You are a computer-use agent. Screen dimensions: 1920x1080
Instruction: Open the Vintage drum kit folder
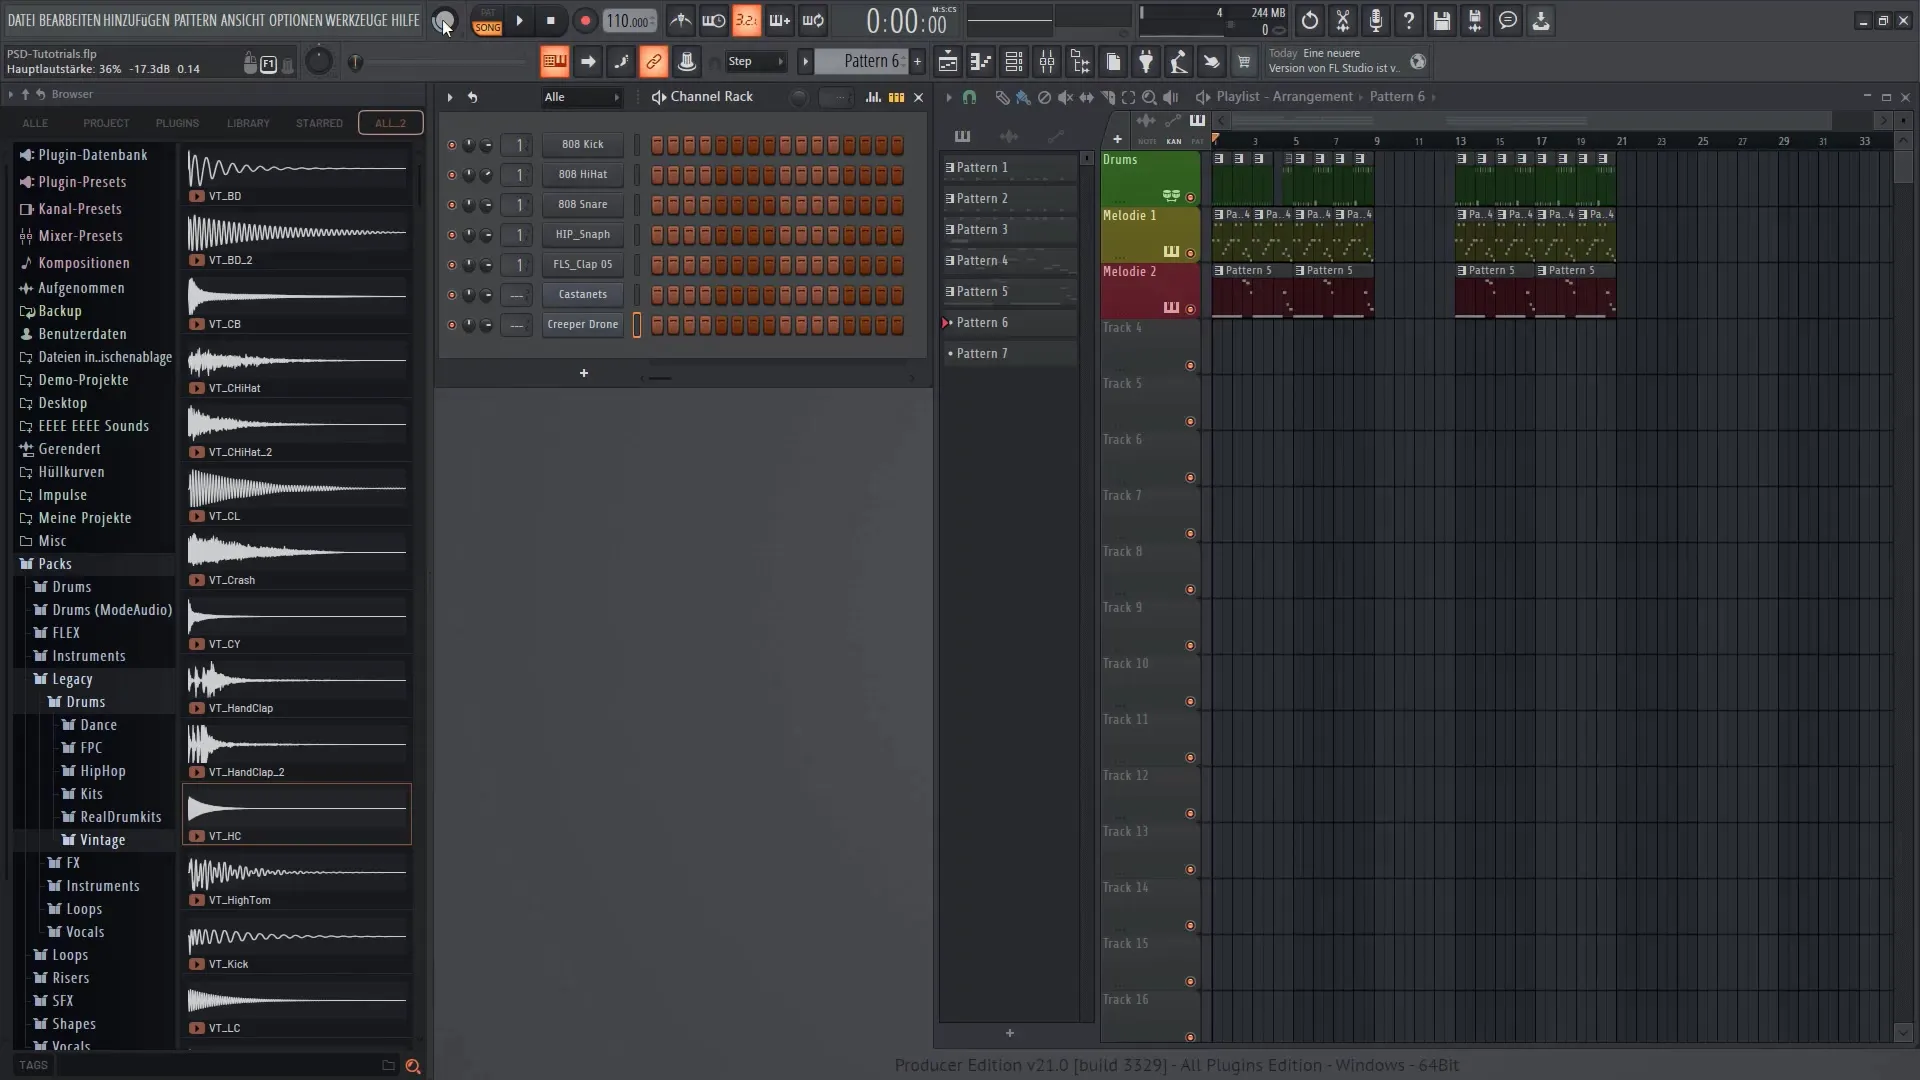[102, 840]
